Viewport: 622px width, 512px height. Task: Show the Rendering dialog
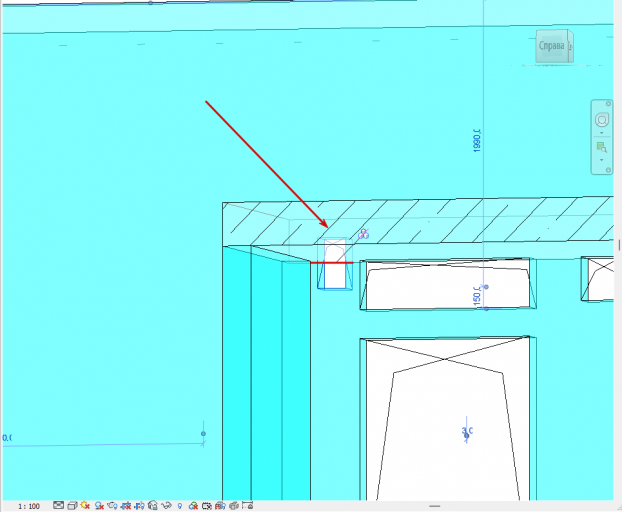[112, 506]
